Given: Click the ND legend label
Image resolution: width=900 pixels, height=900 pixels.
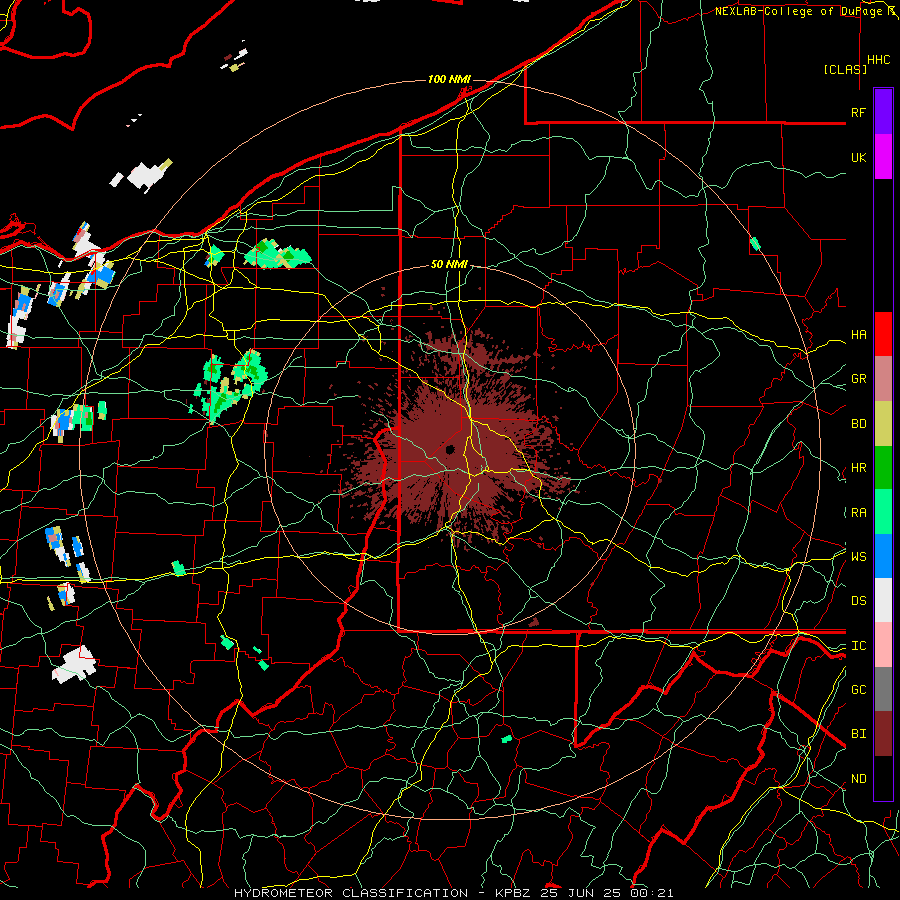Looking at the screenshot, I should [x=858, y=779].
